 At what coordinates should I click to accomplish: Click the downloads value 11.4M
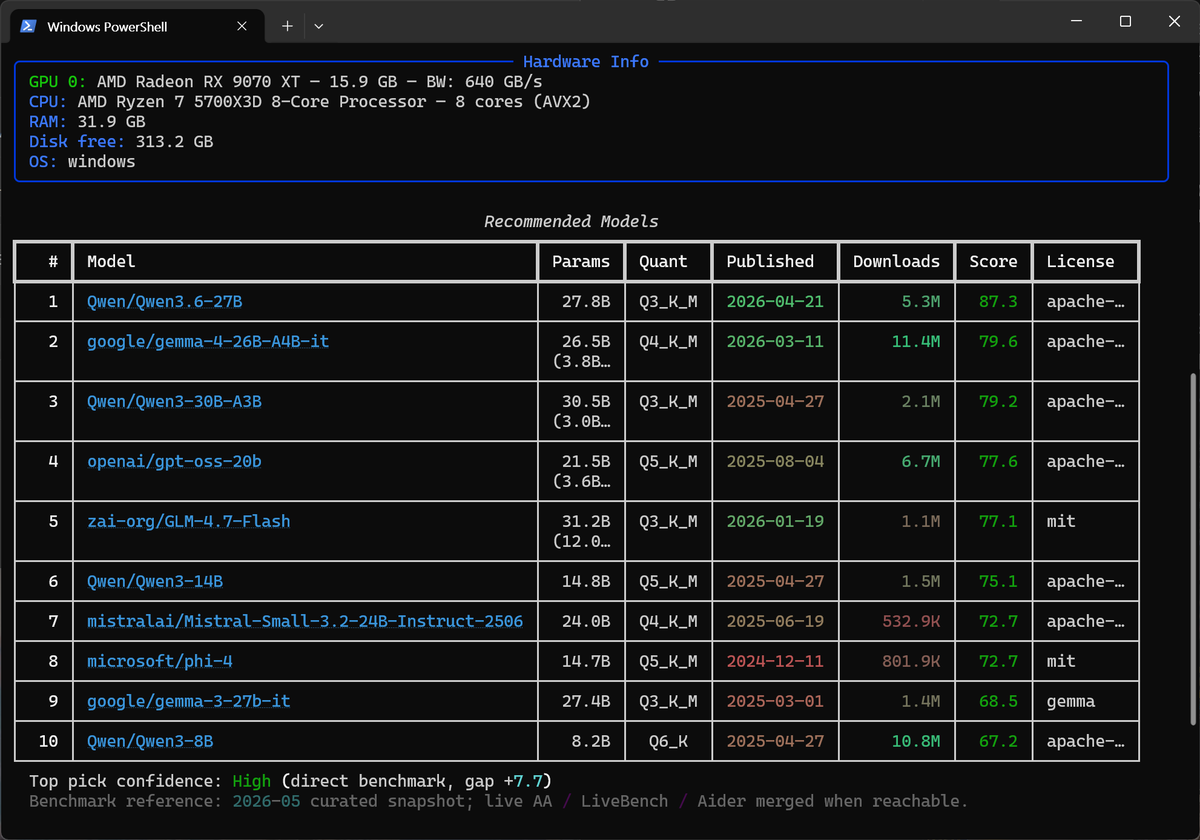916,341
